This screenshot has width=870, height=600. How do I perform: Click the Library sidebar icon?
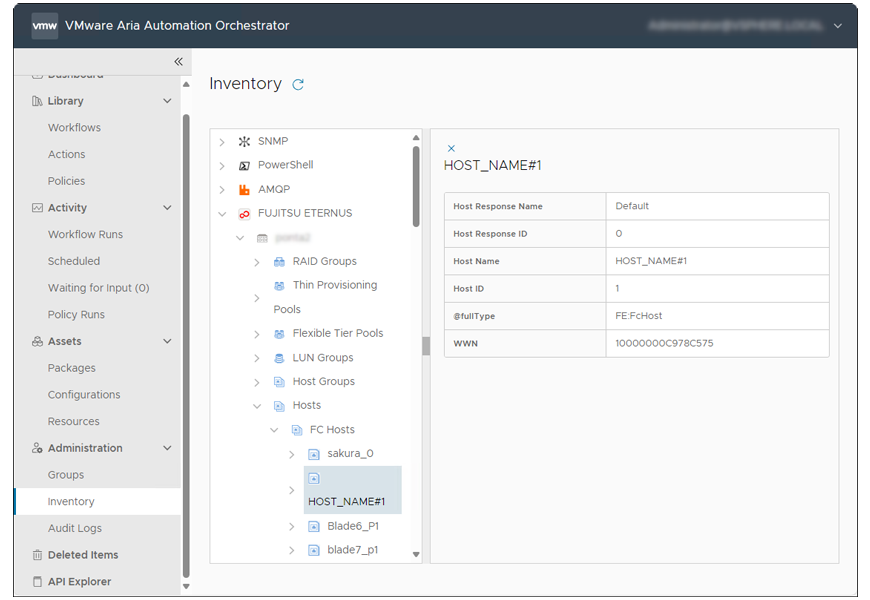[37, 101]
